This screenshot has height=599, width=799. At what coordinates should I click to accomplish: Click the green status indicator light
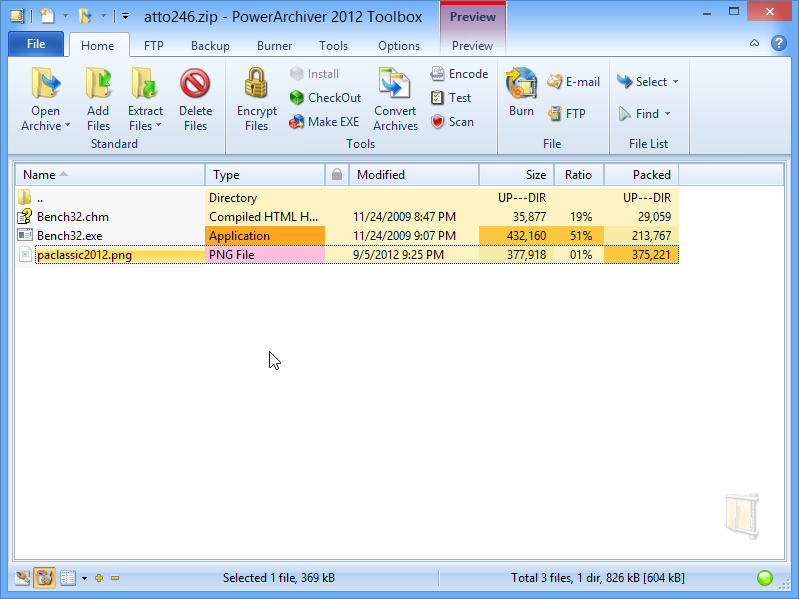point(765,578)
